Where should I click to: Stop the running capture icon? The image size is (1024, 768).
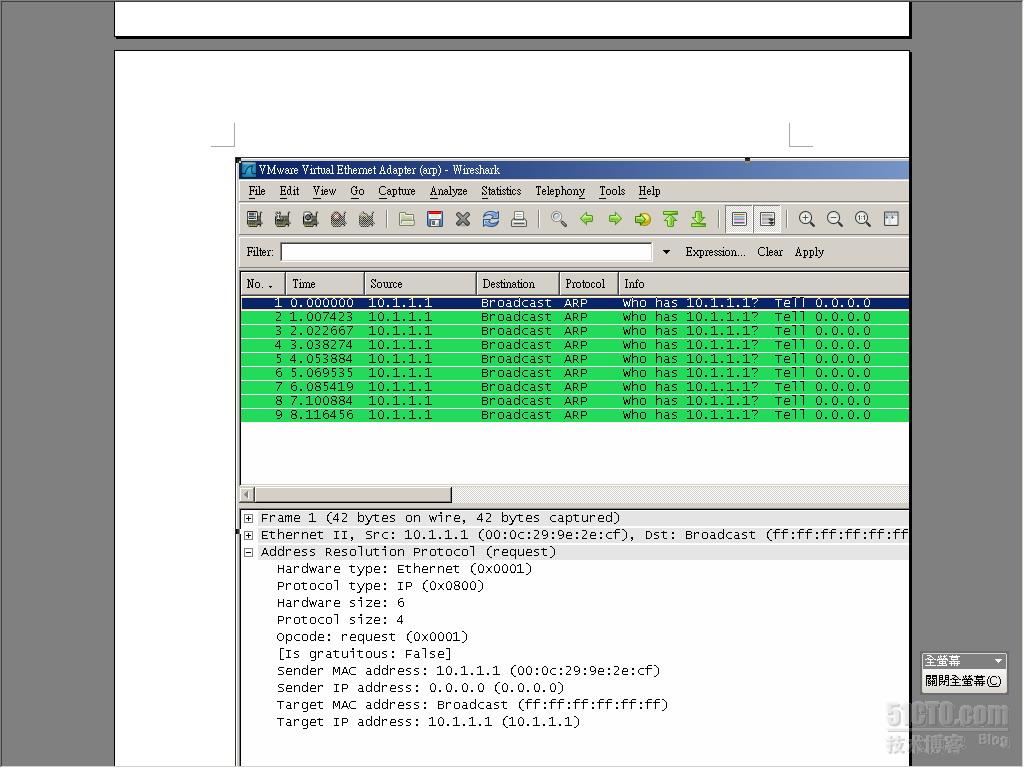point(338,219)
